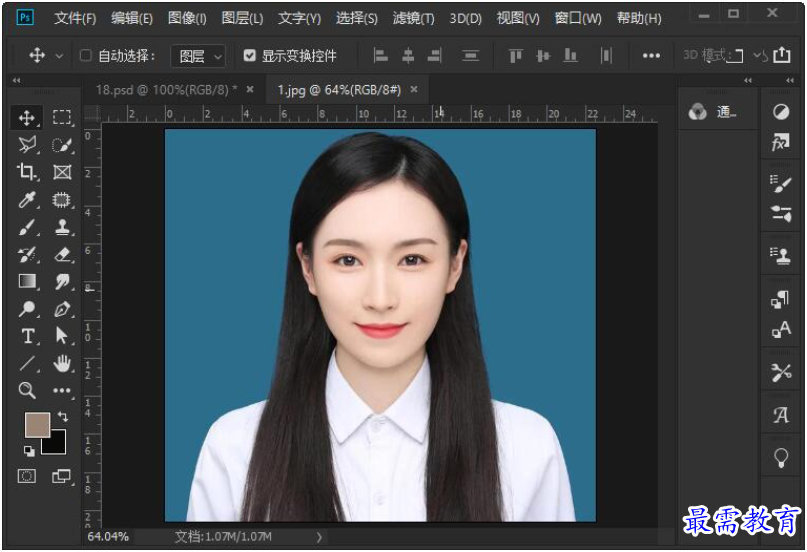Toggle Quick Mask mode
Screen dimensions: 807x552
[x=27, y=476]
